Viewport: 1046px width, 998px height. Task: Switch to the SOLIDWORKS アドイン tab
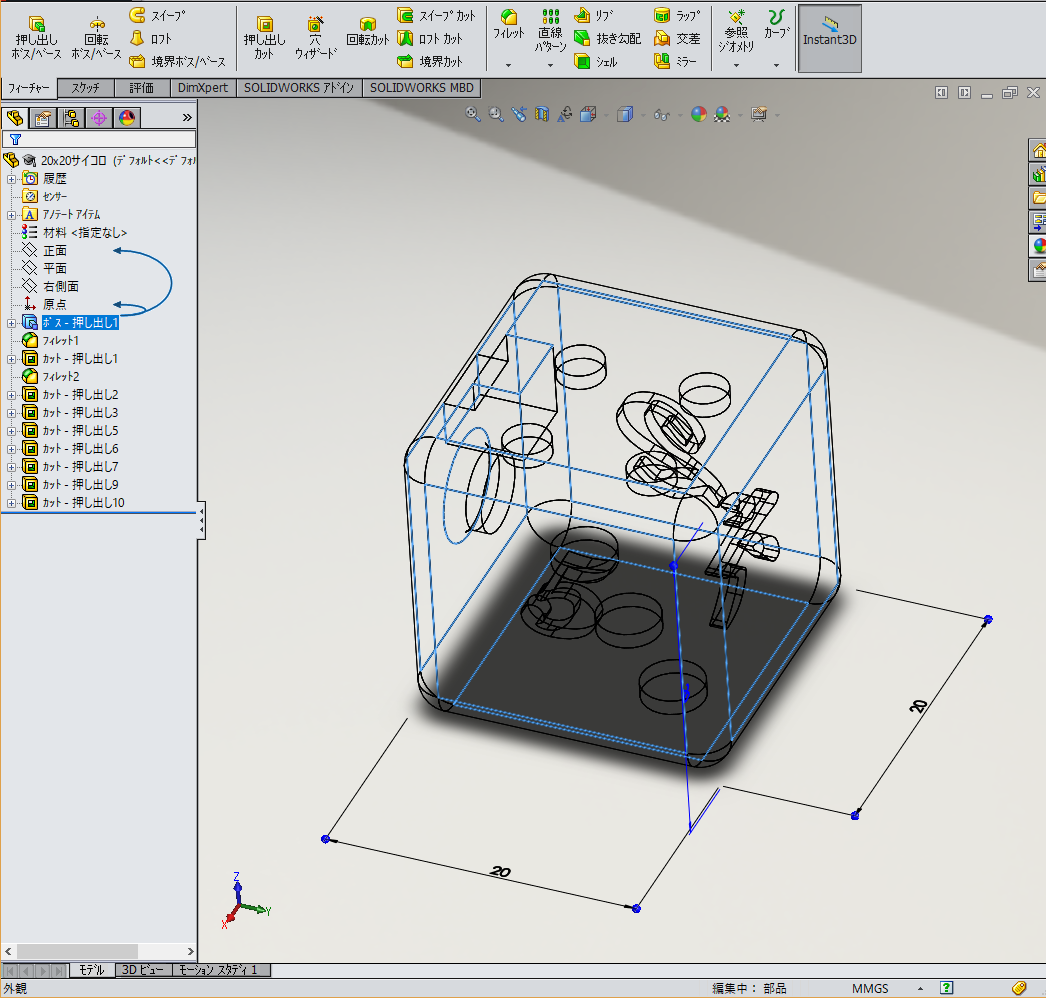pyautogui.click(x=299, y=88)
